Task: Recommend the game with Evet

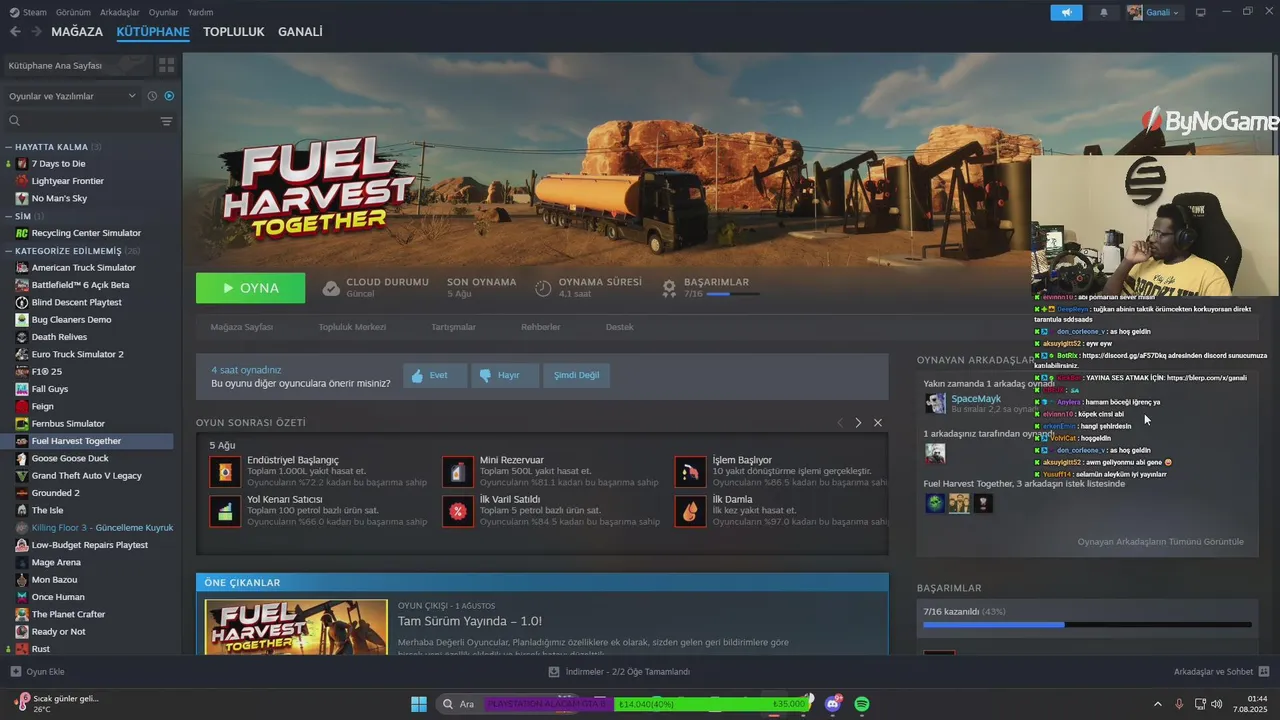Action: (x=435, y=375)
